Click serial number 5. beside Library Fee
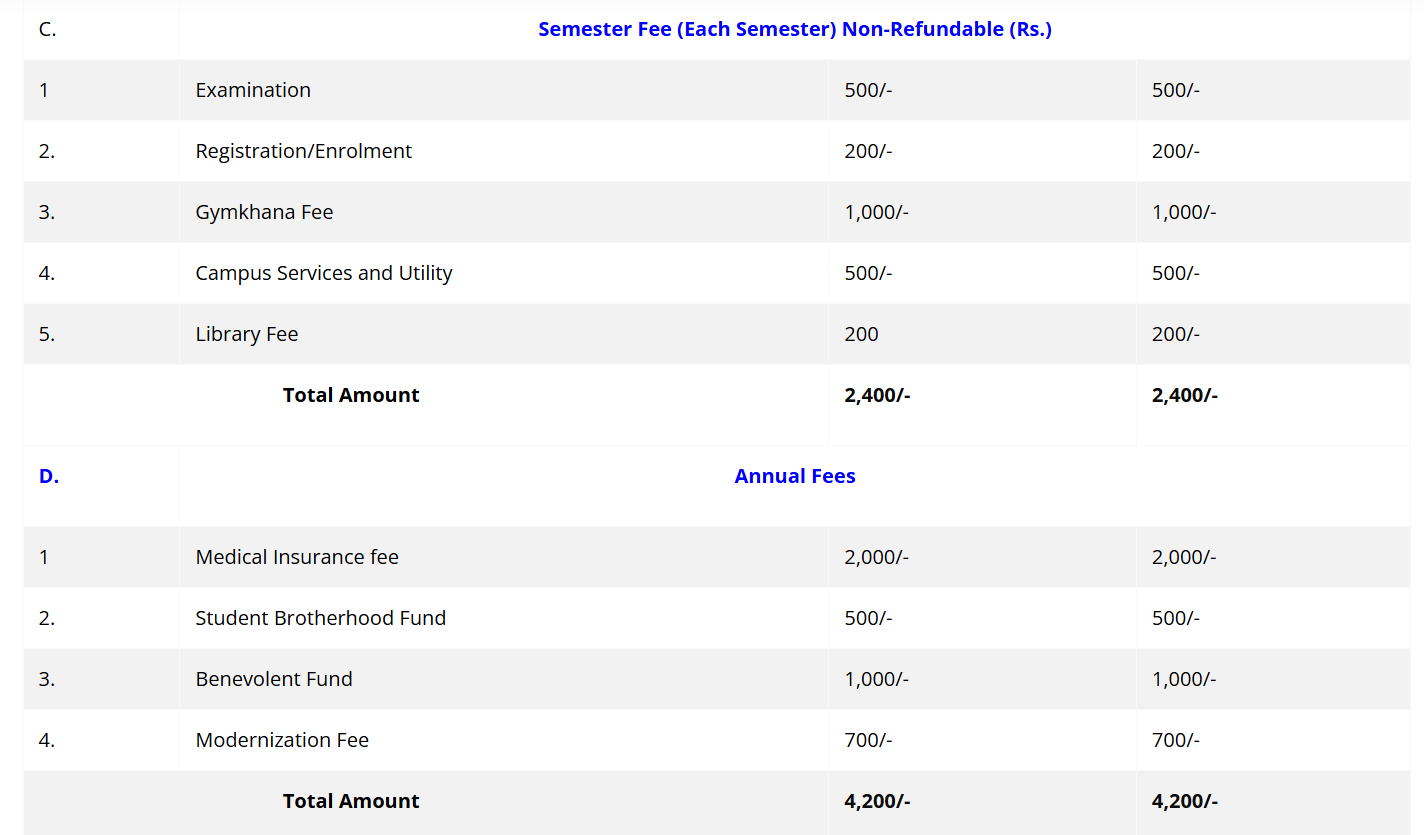The width and height of the screenshot is (1424, 835). tap(47, 334)
